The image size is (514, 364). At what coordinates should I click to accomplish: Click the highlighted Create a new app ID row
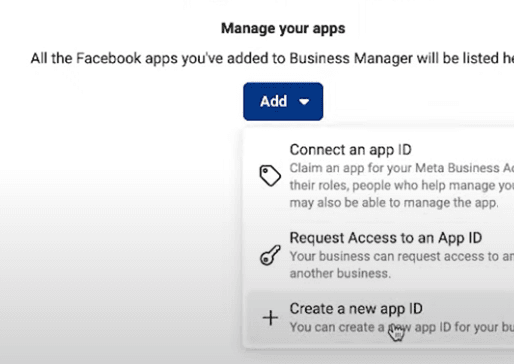380,318
